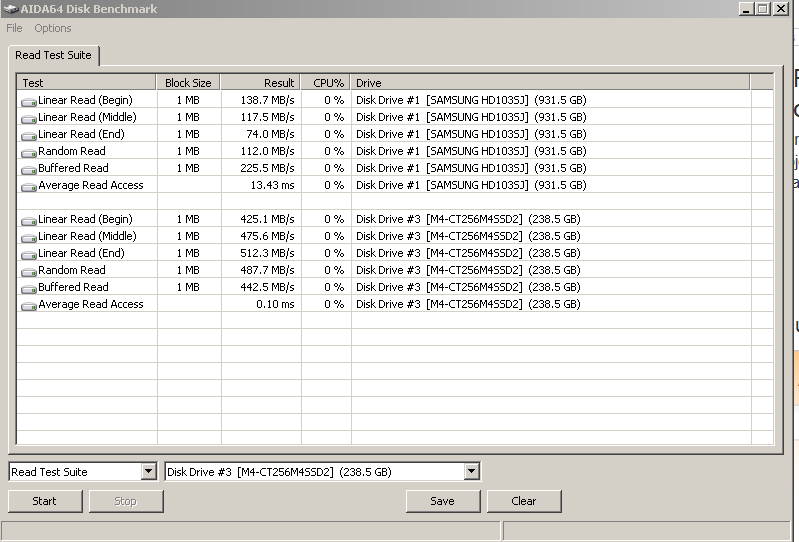This screenshot has width=799, height=542.
Task: Select the 13.43 ms access time value
Action: (272, 185)
